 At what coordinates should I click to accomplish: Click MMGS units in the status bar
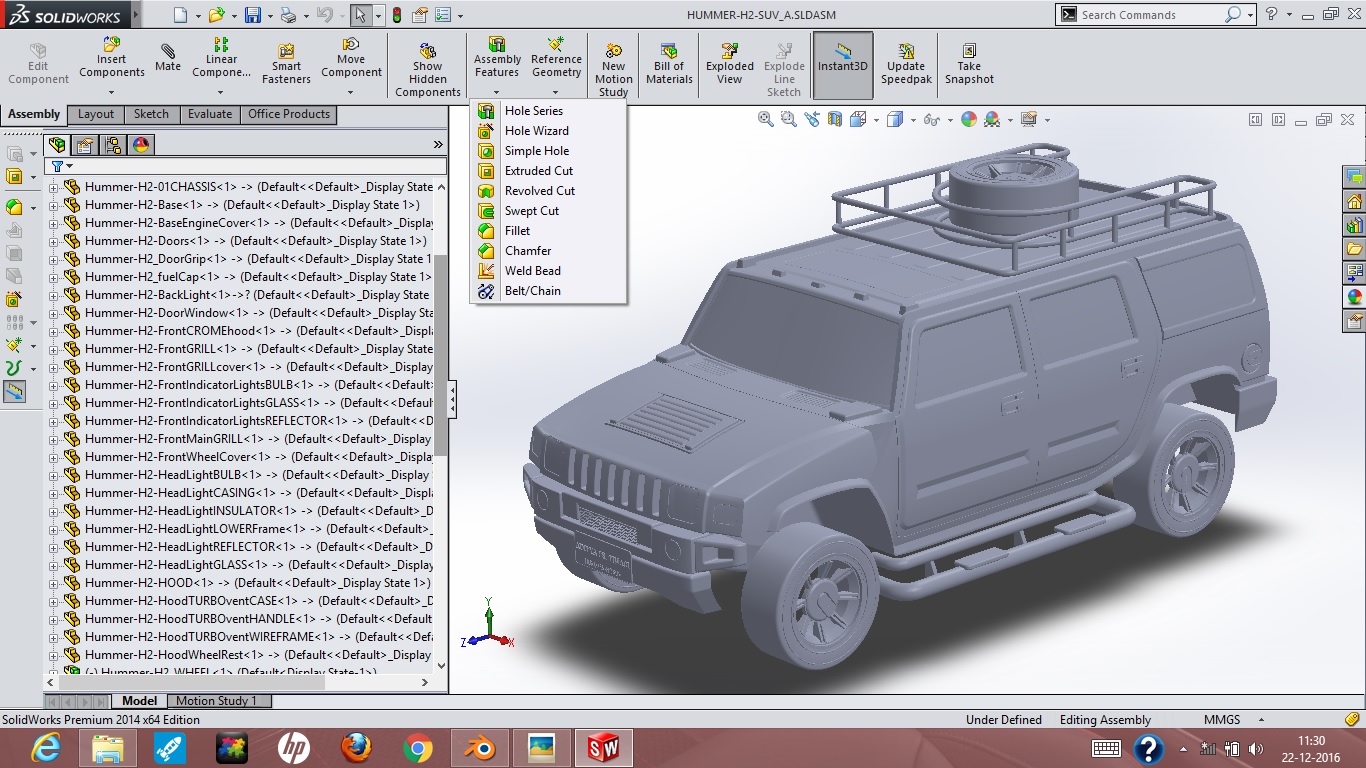pos(1222,720)
